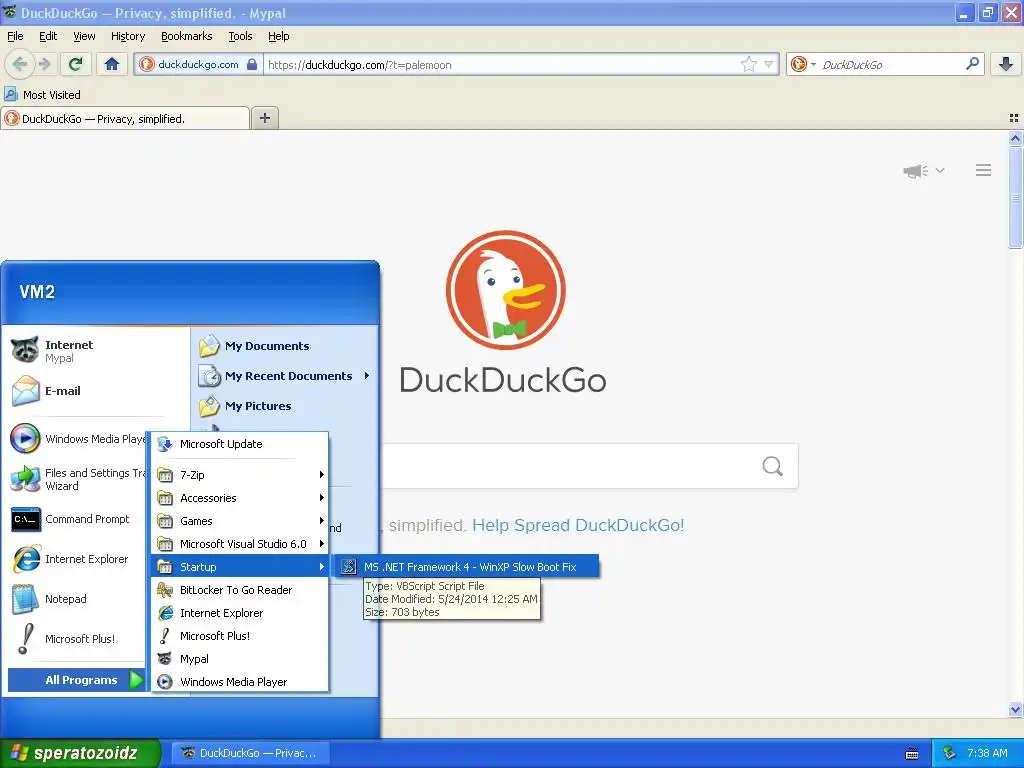
Task: Open the Edit menu
Action: [48, 36]
